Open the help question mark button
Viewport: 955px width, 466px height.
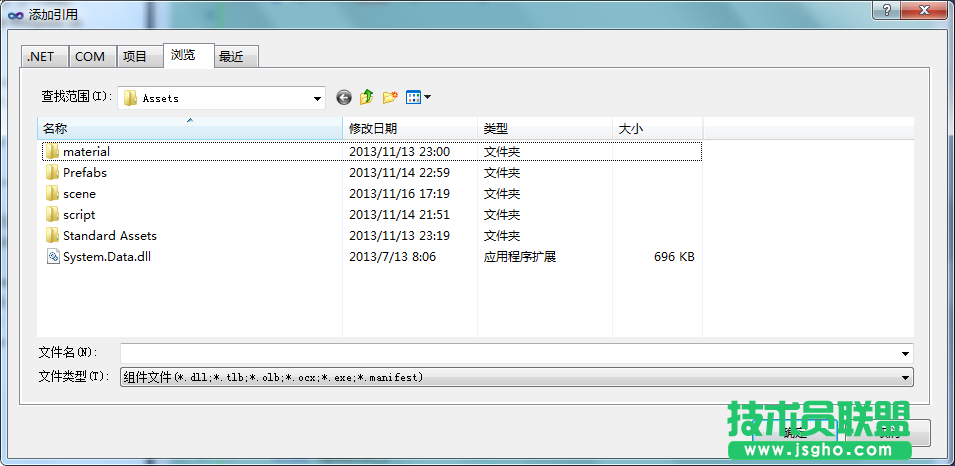point(886,10)
